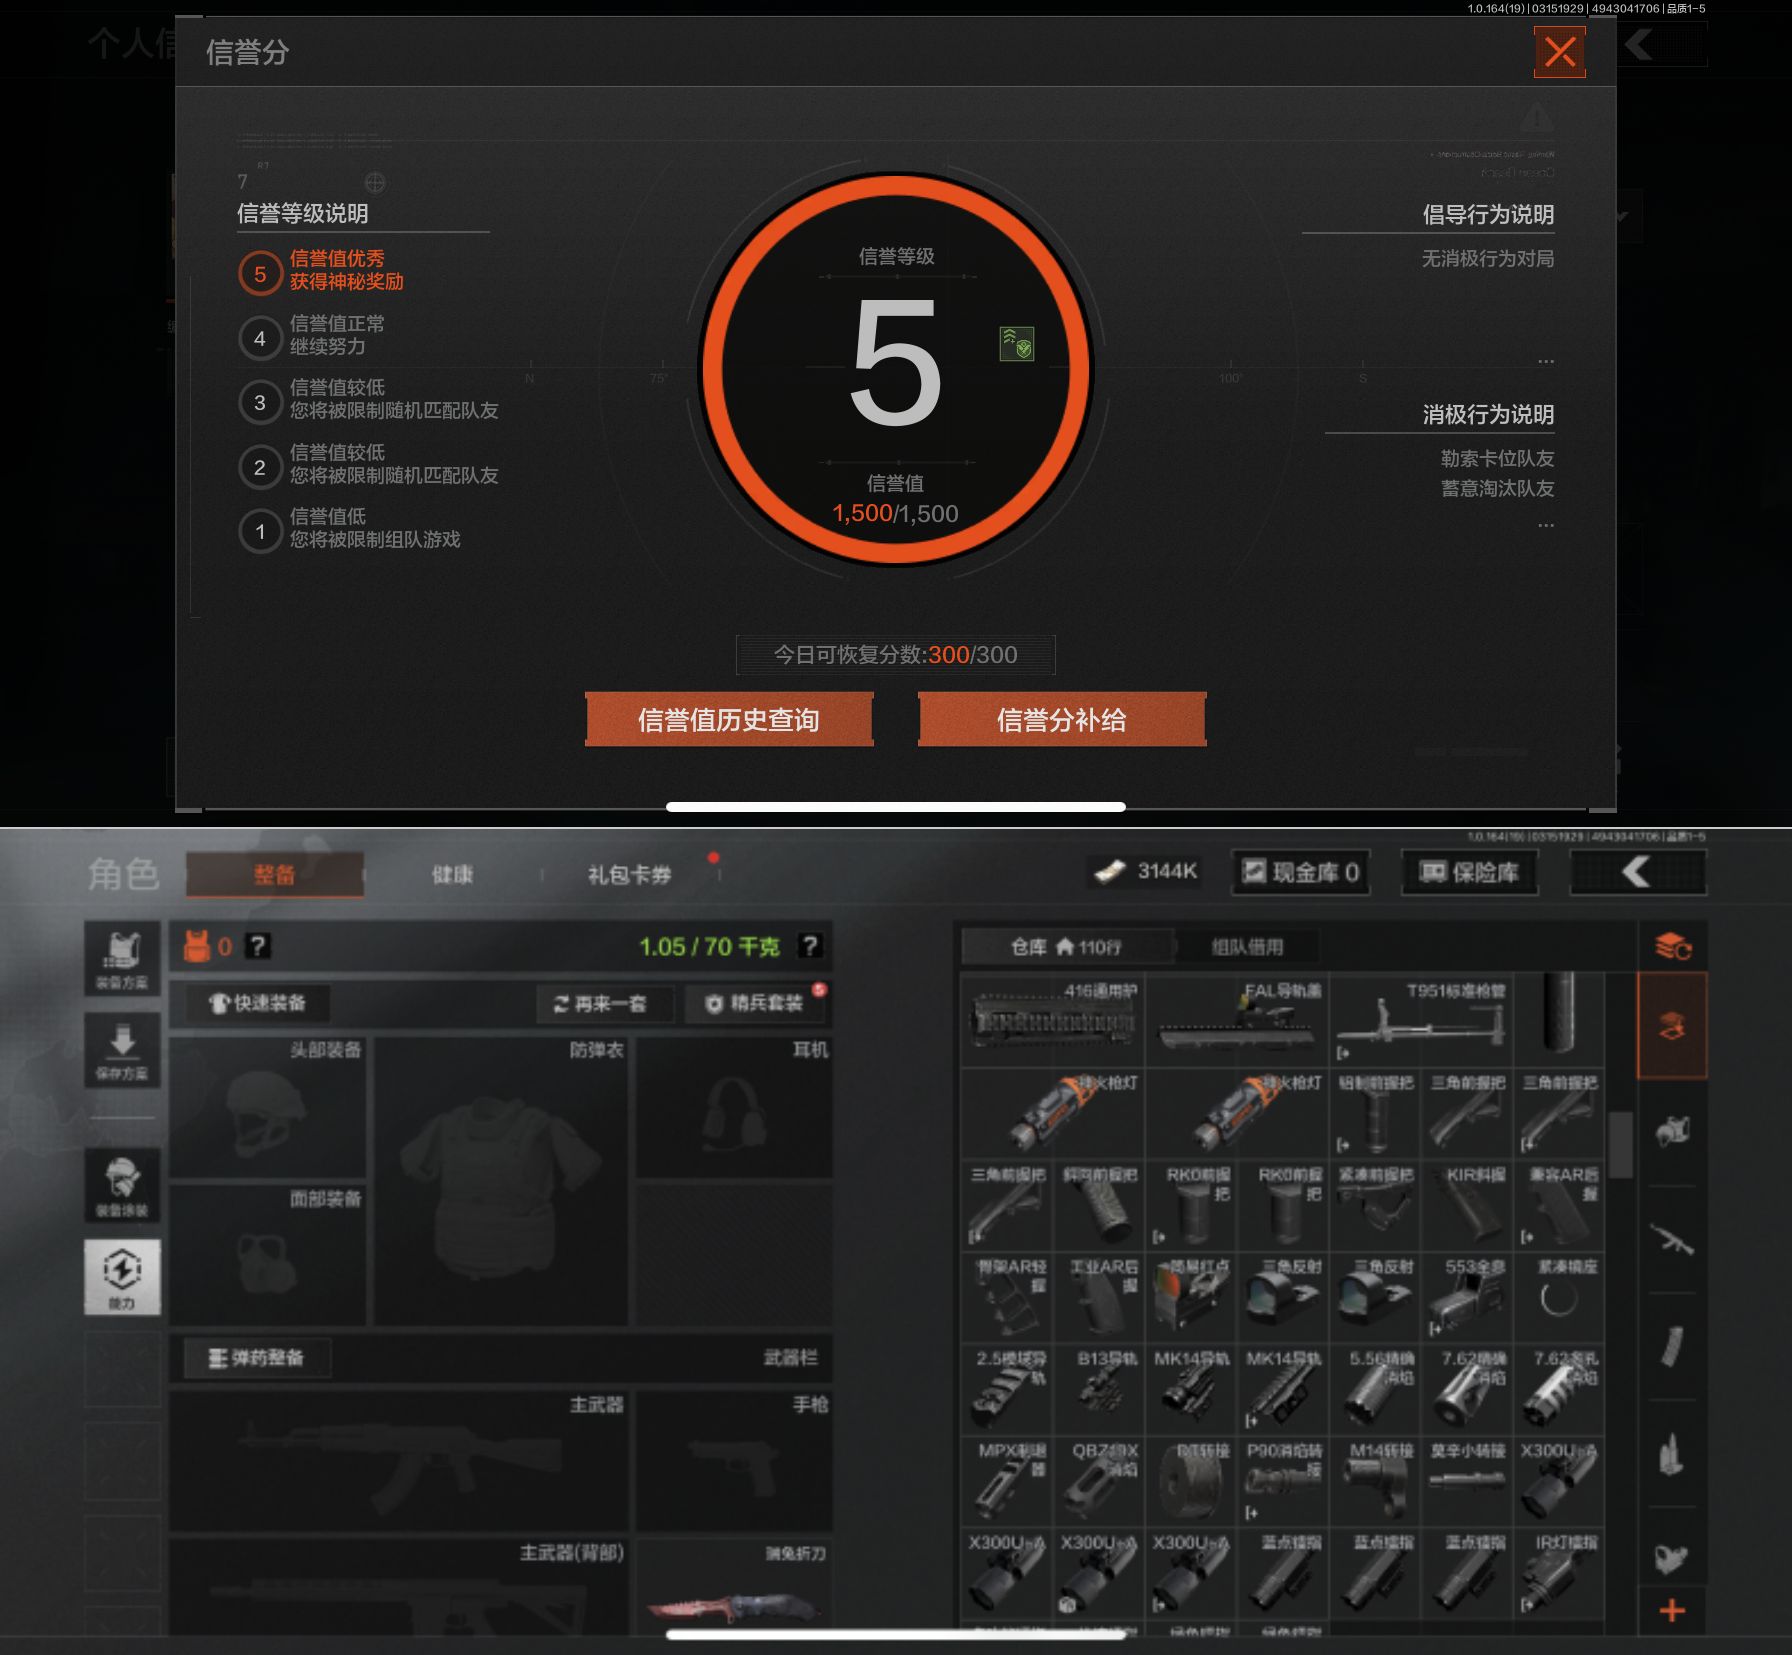Switch to the 健康 tab
The width and height of the screenshot is (1792, 1655).
452,875
